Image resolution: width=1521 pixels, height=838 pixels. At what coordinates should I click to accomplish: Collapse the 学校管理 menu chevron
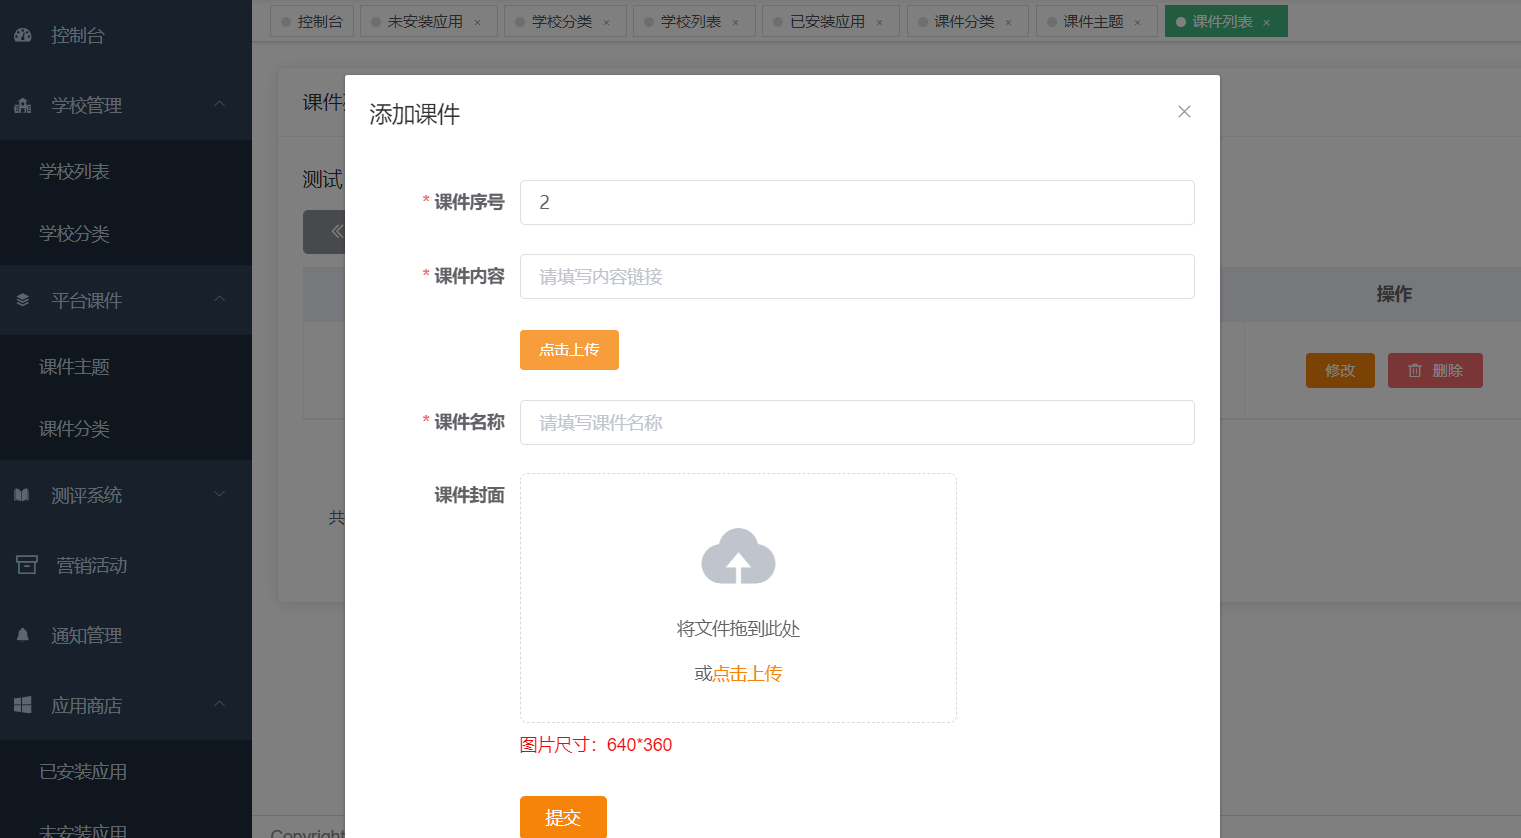tap(220, 104)
